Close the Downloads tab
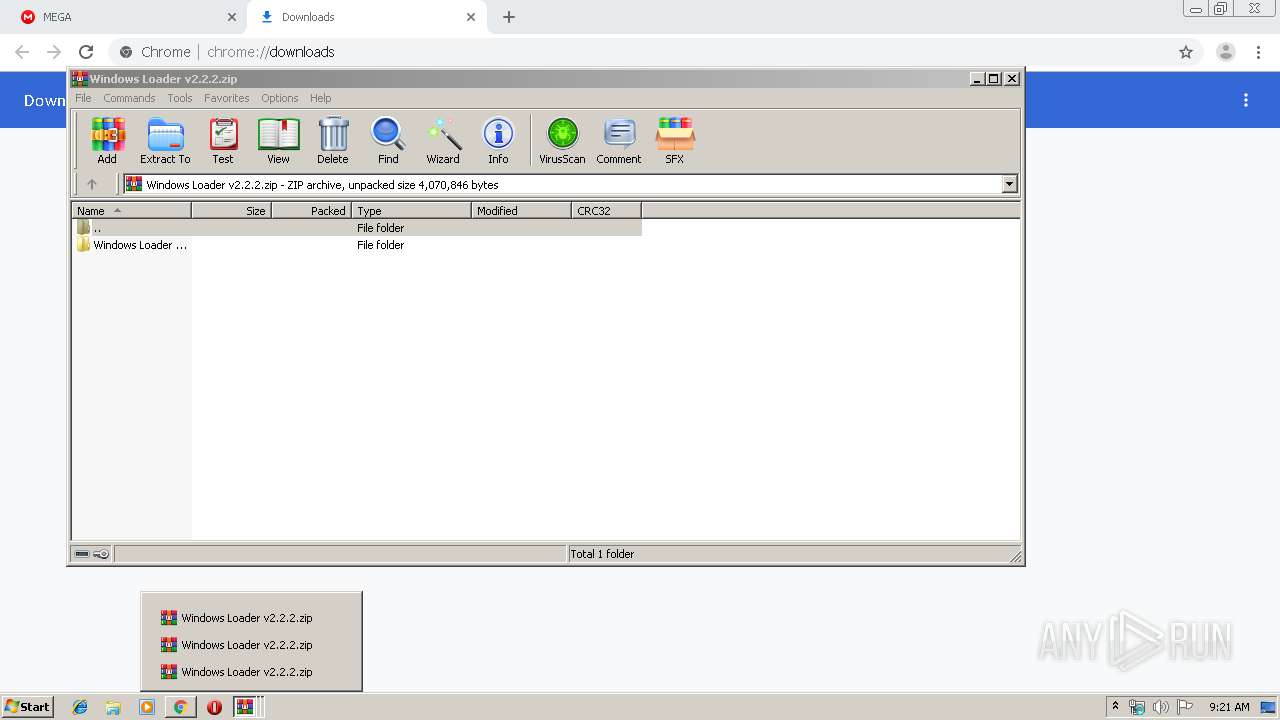The width and height of the screenshot is (1280, 720). pos(471,17)
